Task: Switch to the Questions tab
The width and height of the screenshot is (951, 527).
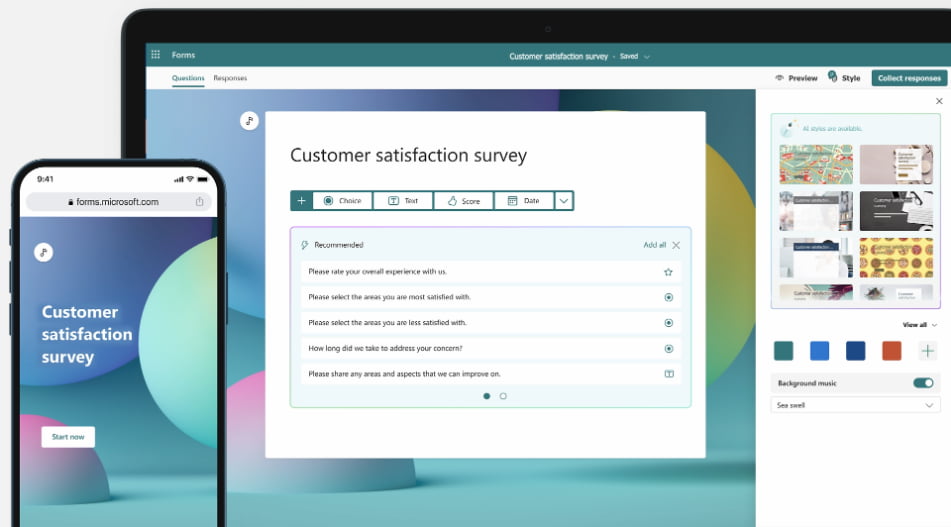Action: click(x=188, y=78)
